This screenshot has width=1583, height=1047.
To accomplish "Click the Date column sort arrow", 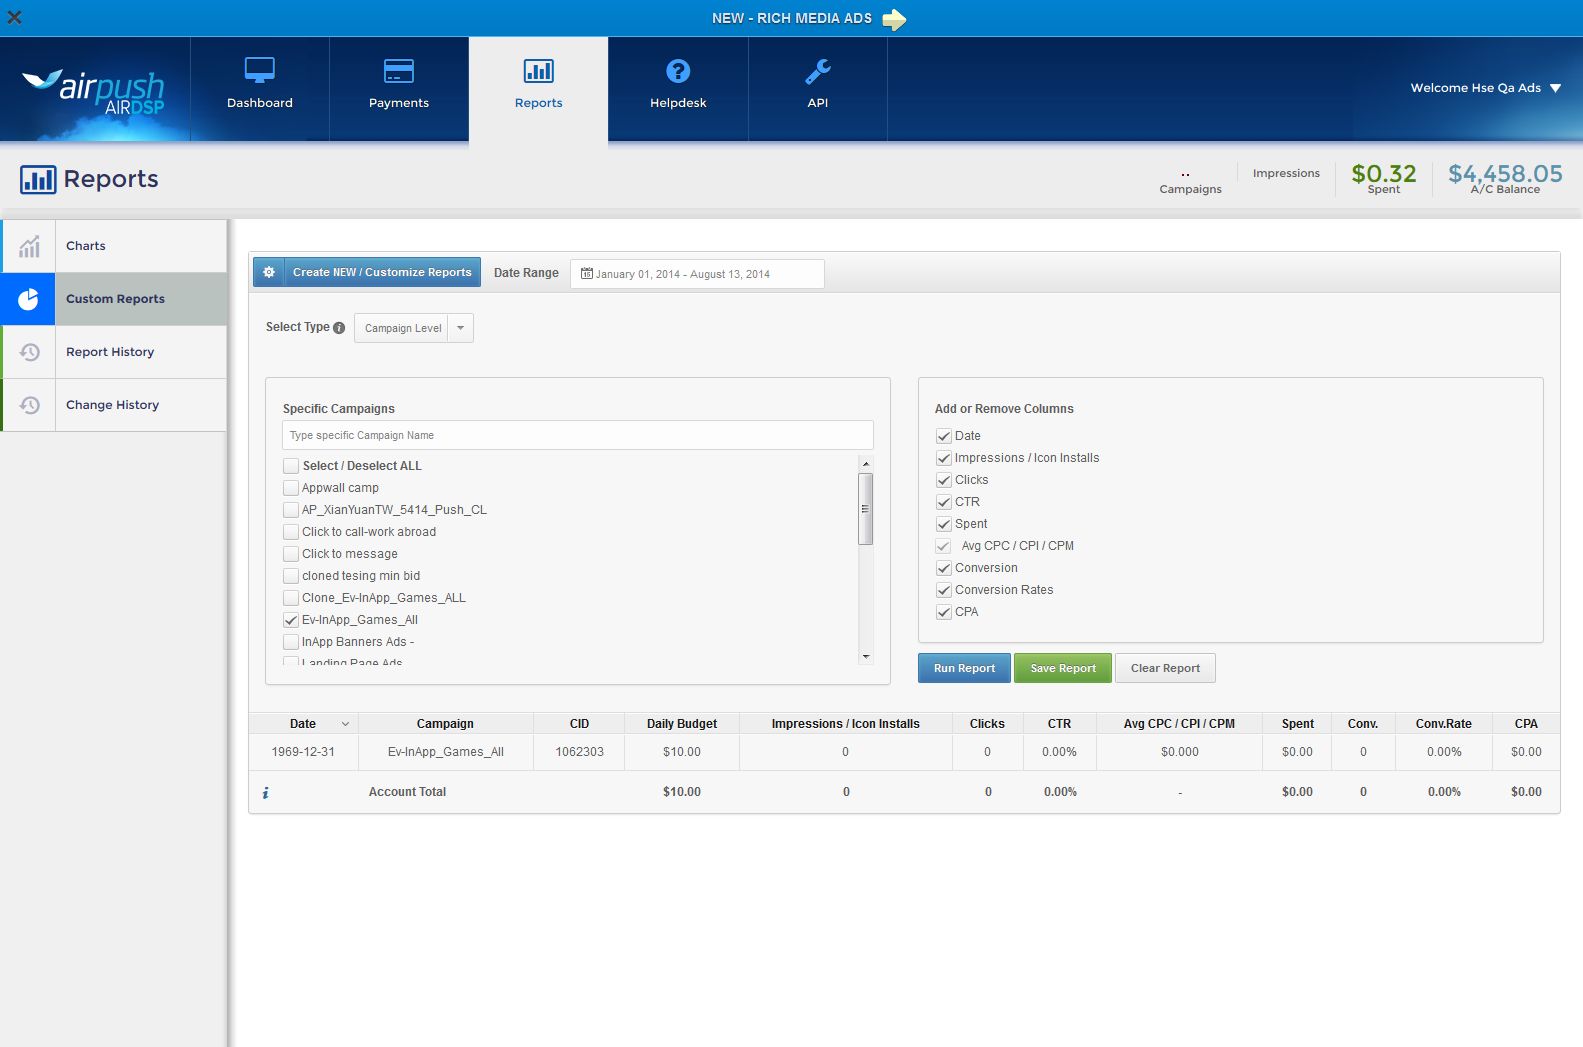I will 345,724.
